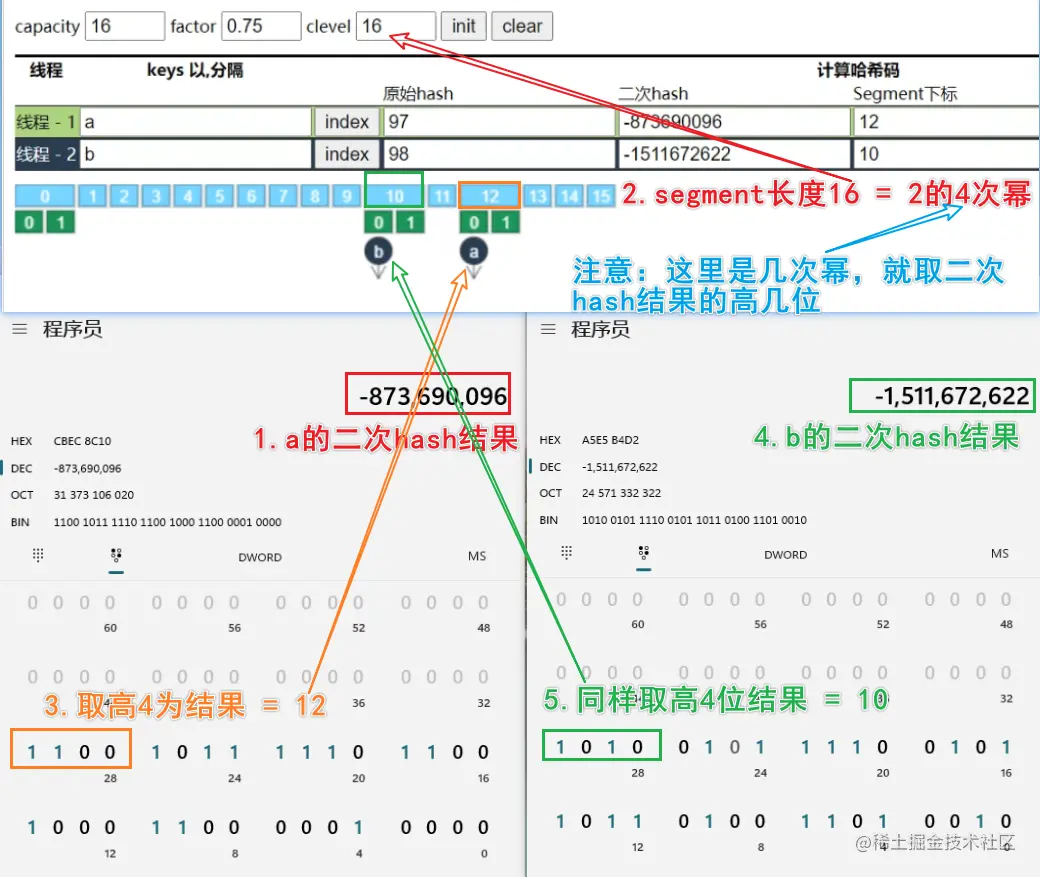Screen dimensions: 1040x877
Task: Click Segment index field showing 10
Action: point(946,154)
